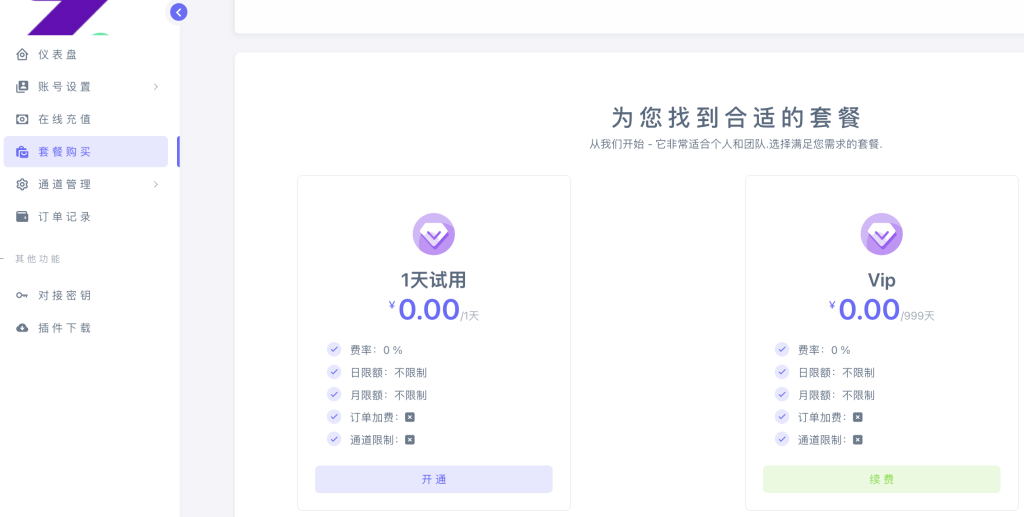Click the account settings icon in sidebar
Image resolution: width=1024 pixels, height=517 pixels.
[x=23, y=87]
